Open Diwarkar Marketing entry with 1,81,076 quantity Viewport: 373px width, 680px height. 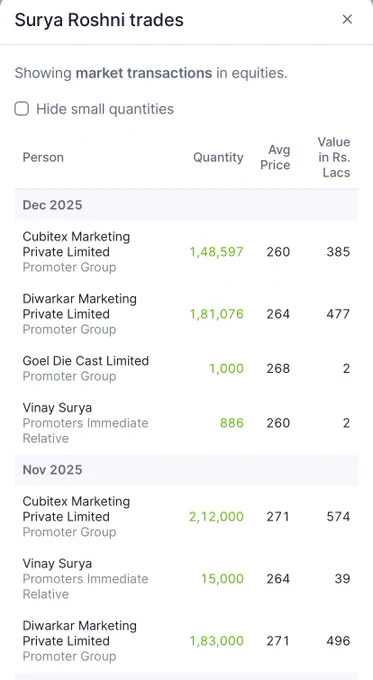point(186,314)
